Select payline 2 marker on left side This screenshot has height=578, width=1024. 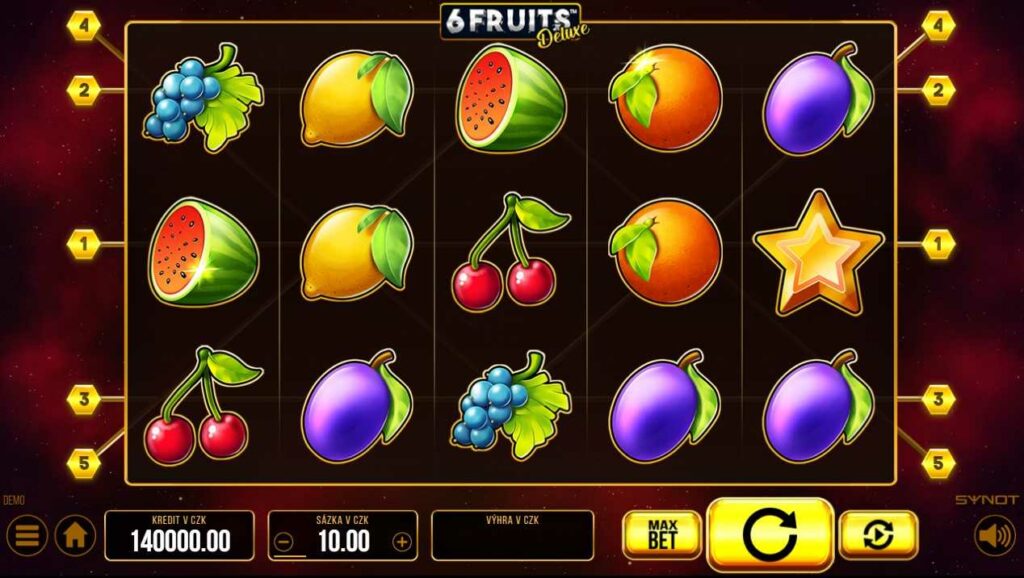click(84, 91)
